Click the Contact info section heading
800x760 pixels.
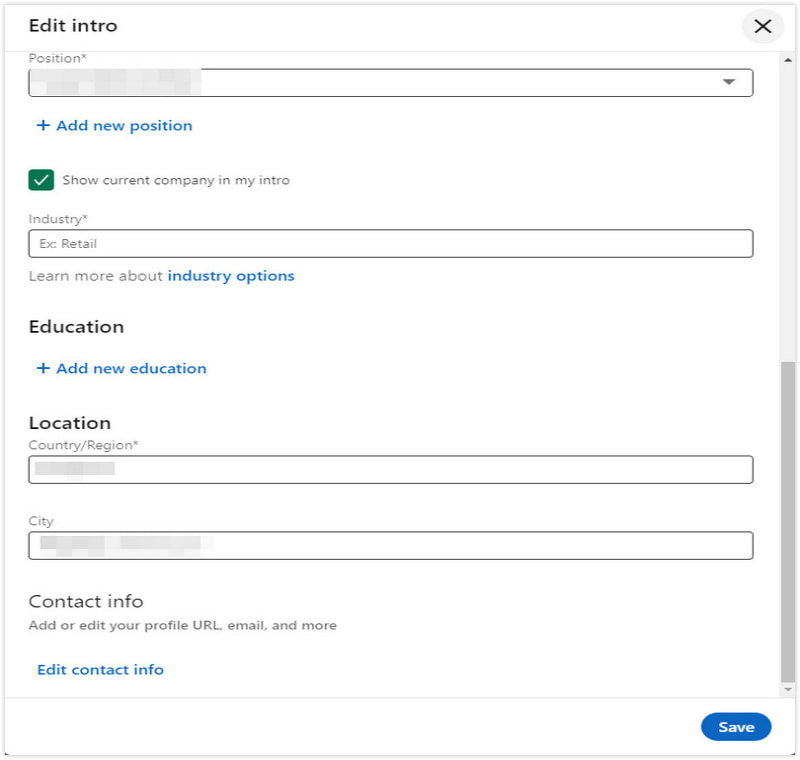[86, 602]
